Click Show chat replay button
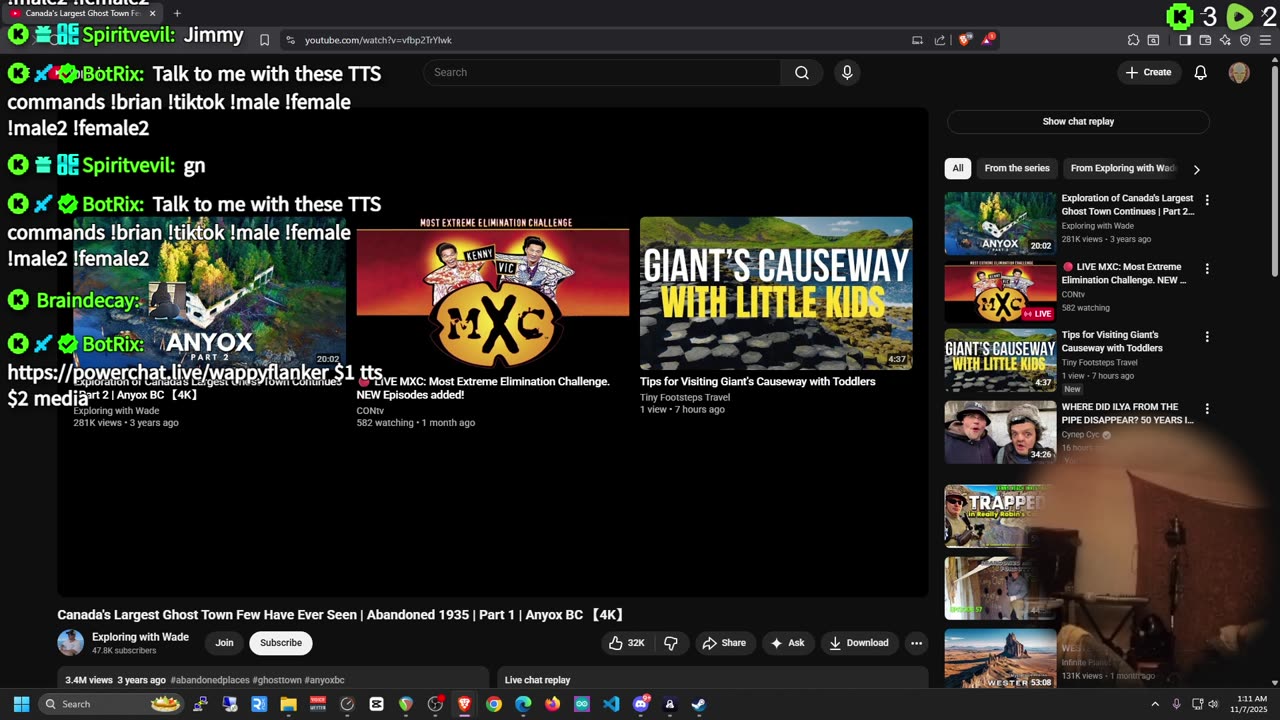This screenshot has height=720, width=1280. 1078,122
